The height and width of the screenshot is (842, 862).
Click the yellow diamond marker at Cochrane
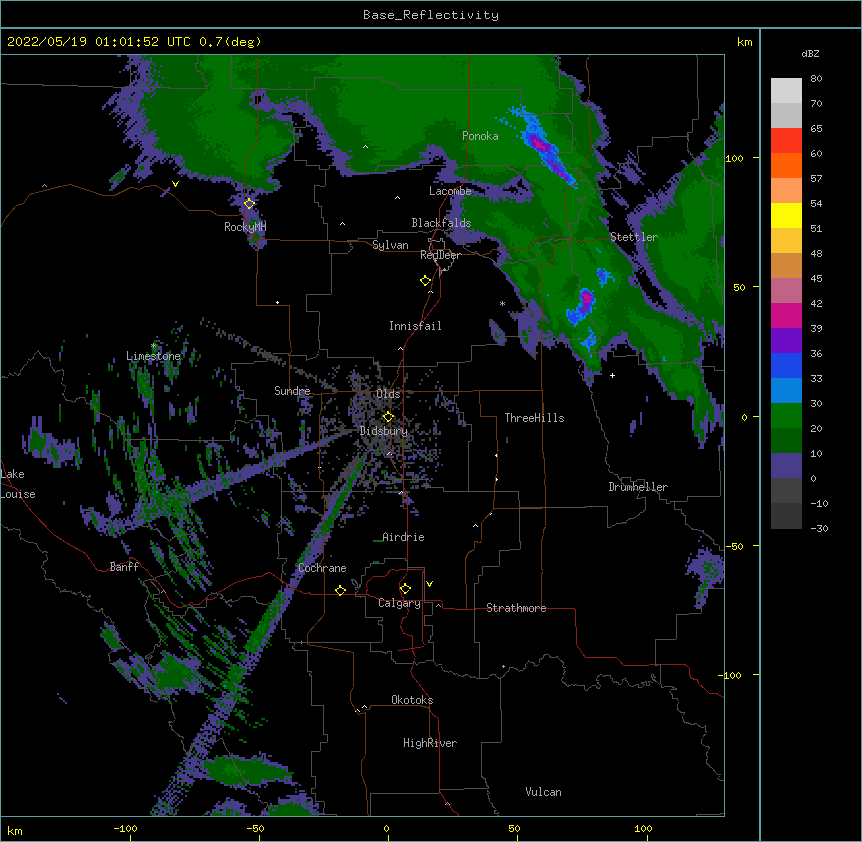(x=340, y=590)
